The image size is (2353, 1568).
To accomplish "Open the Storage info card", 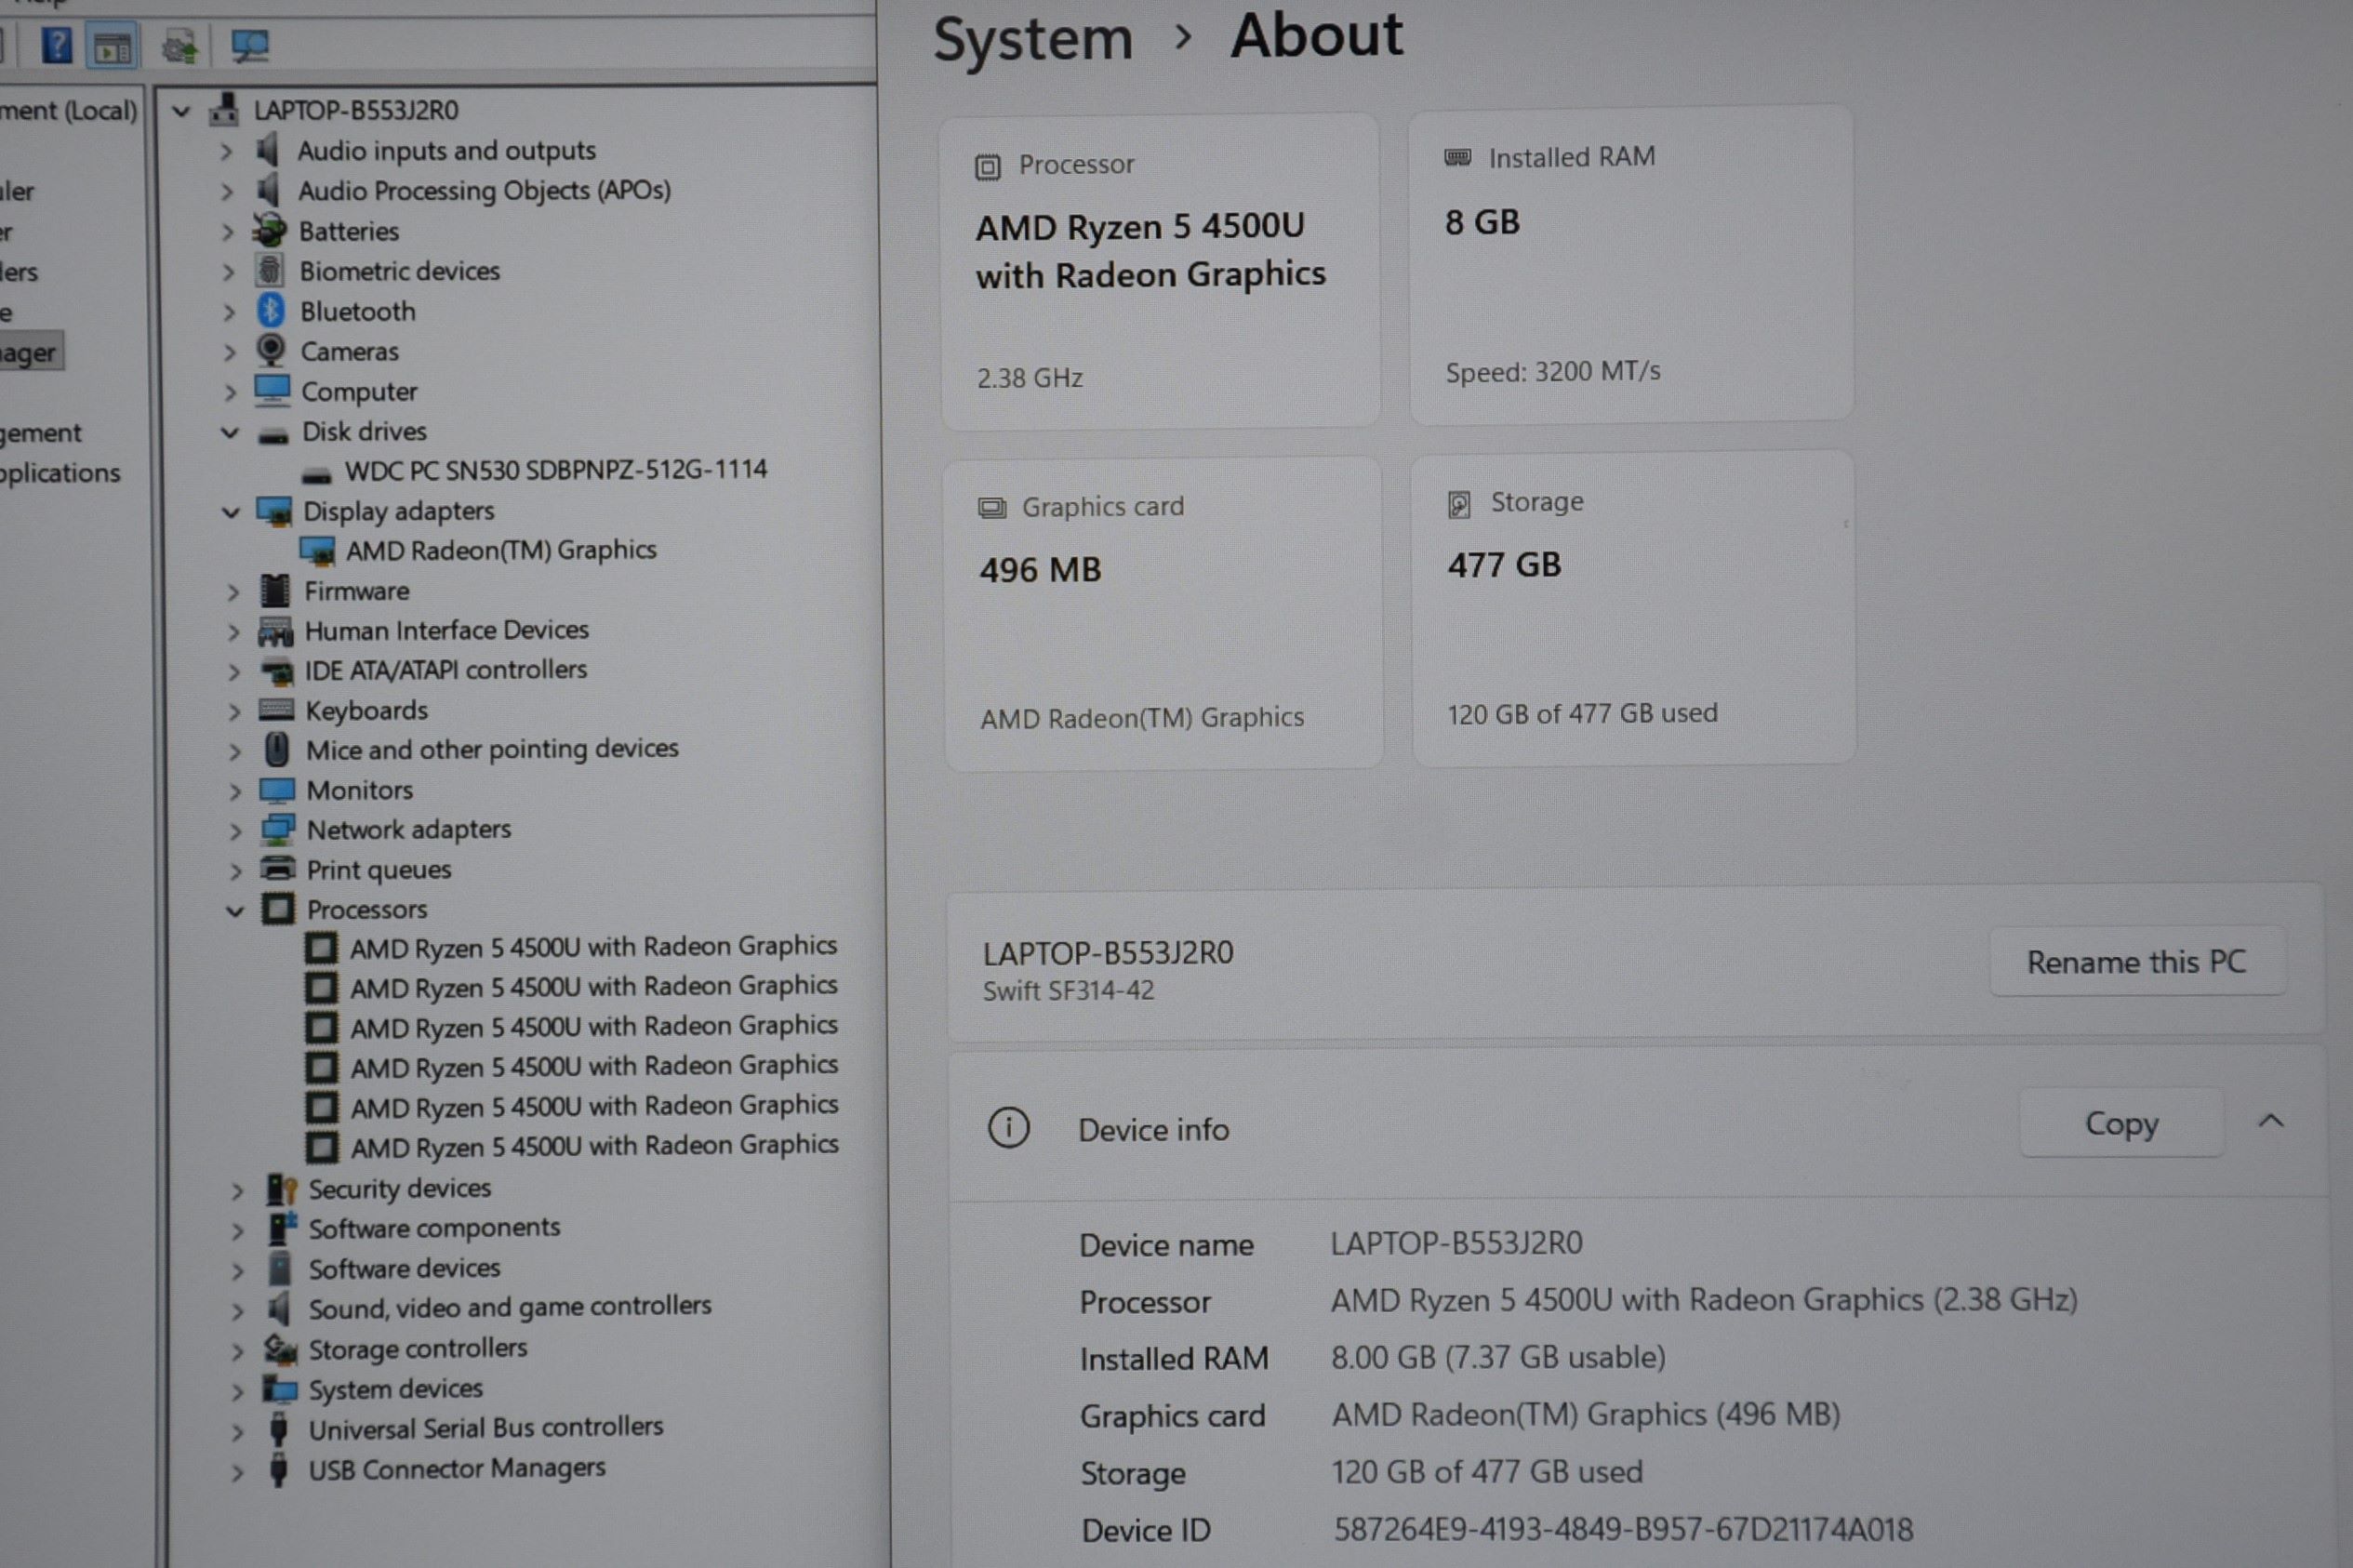I will (1634, 607).
